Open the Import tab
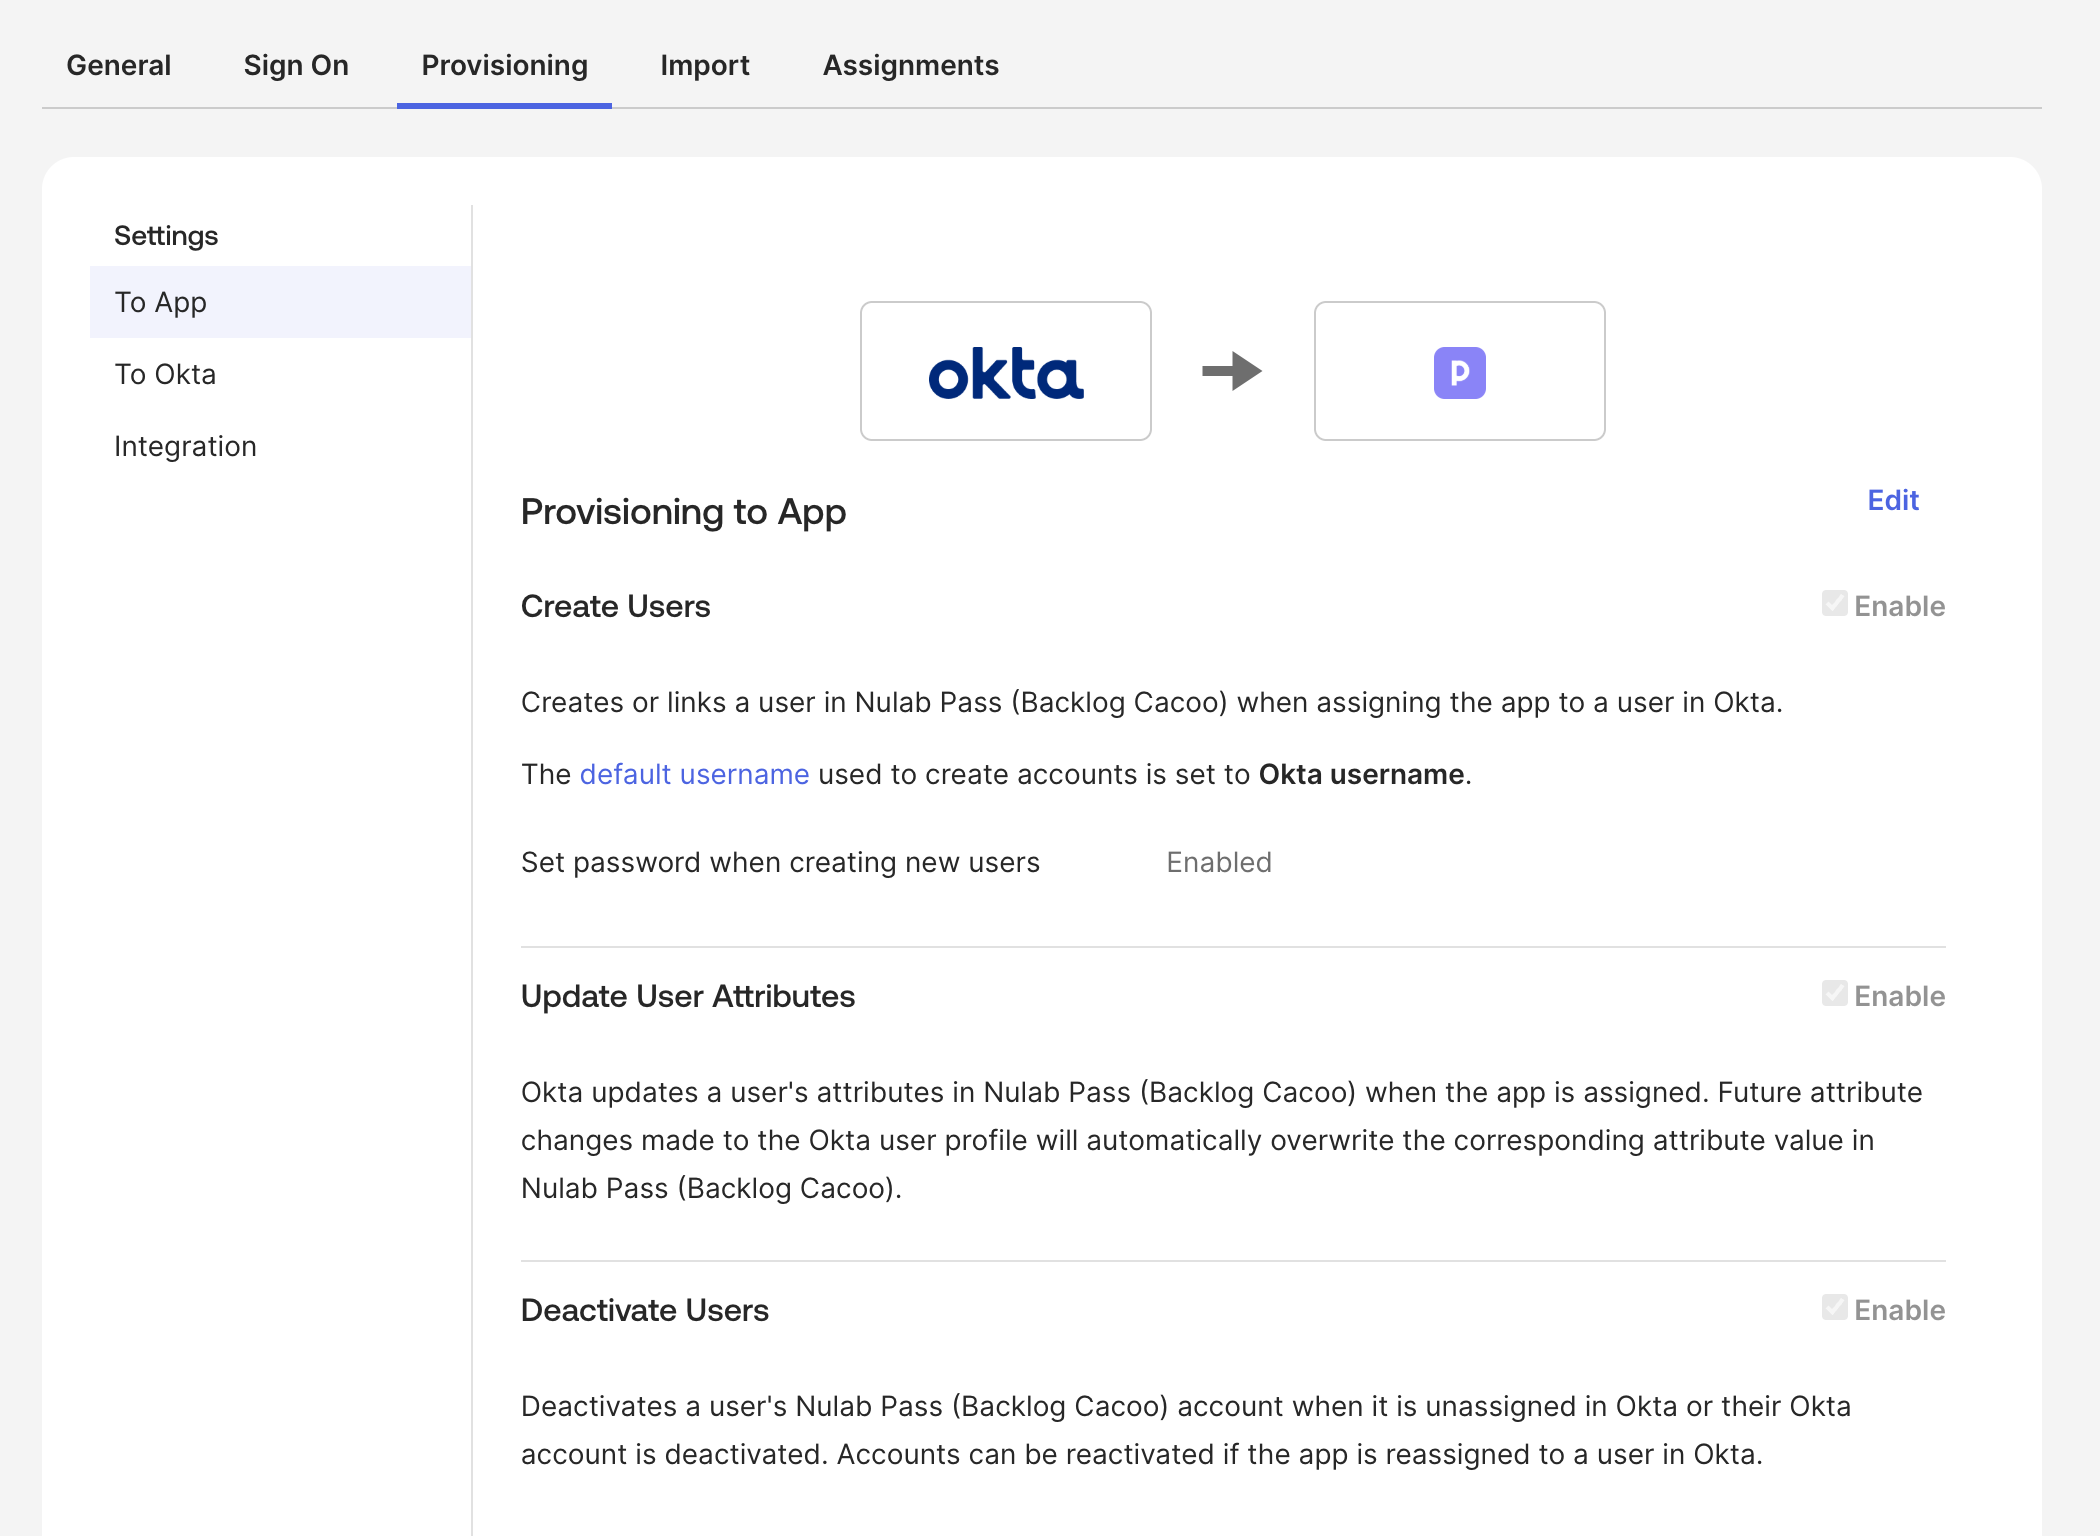 [x=705, y=66]
